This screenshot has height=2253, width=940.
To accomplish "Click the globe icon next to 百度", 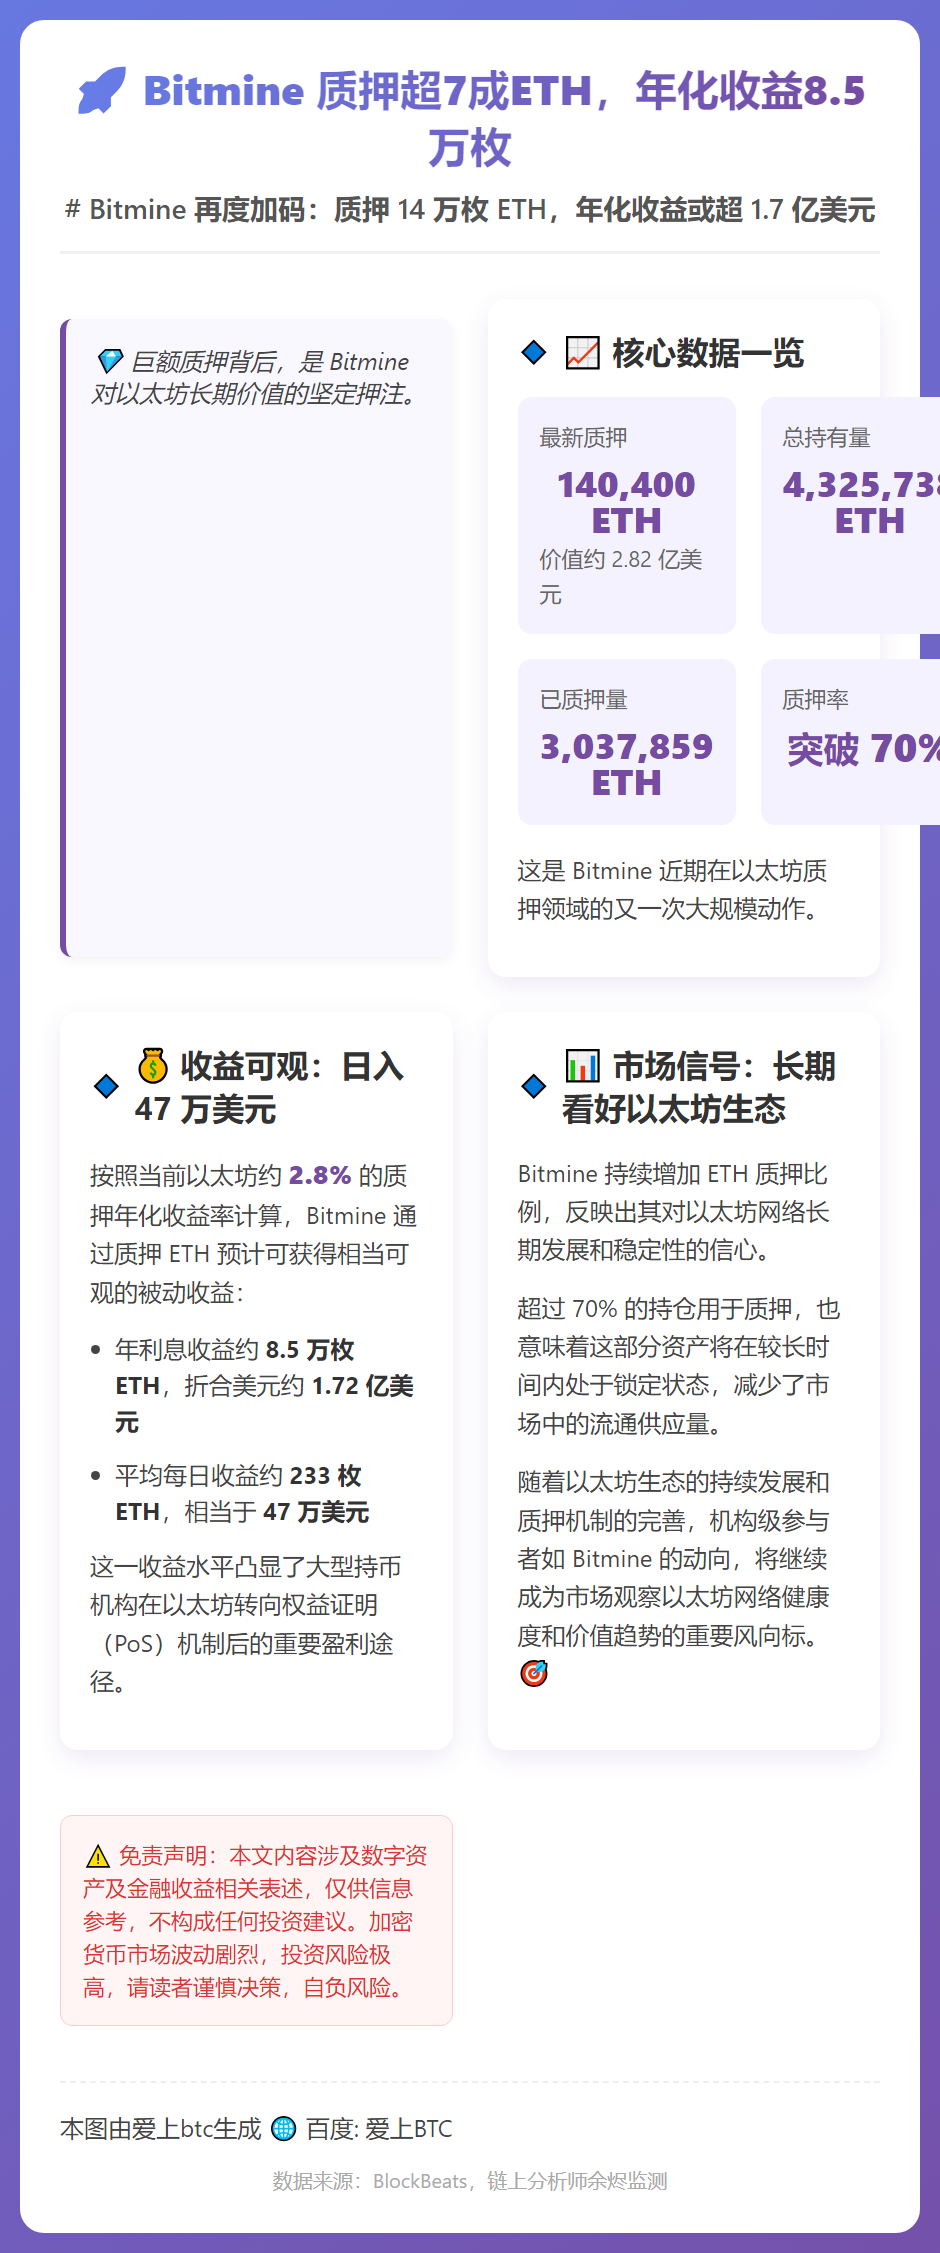I will [284, 2128].
